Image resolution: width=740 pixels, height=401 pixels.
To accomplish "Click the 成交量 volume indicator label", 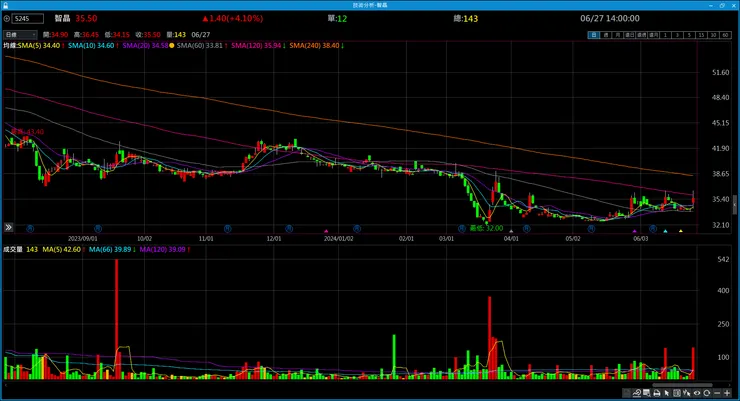I will pos(13,249).
